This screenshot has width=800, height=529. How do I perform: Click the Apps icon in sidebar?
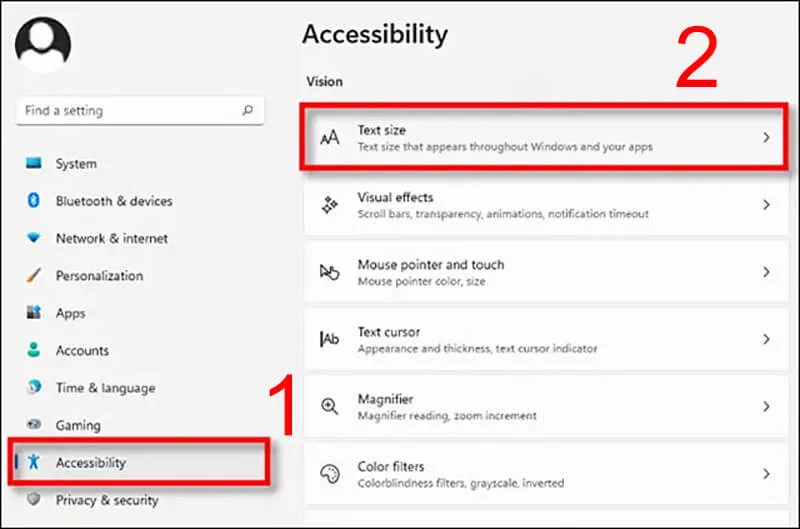[x=34, y=313]
